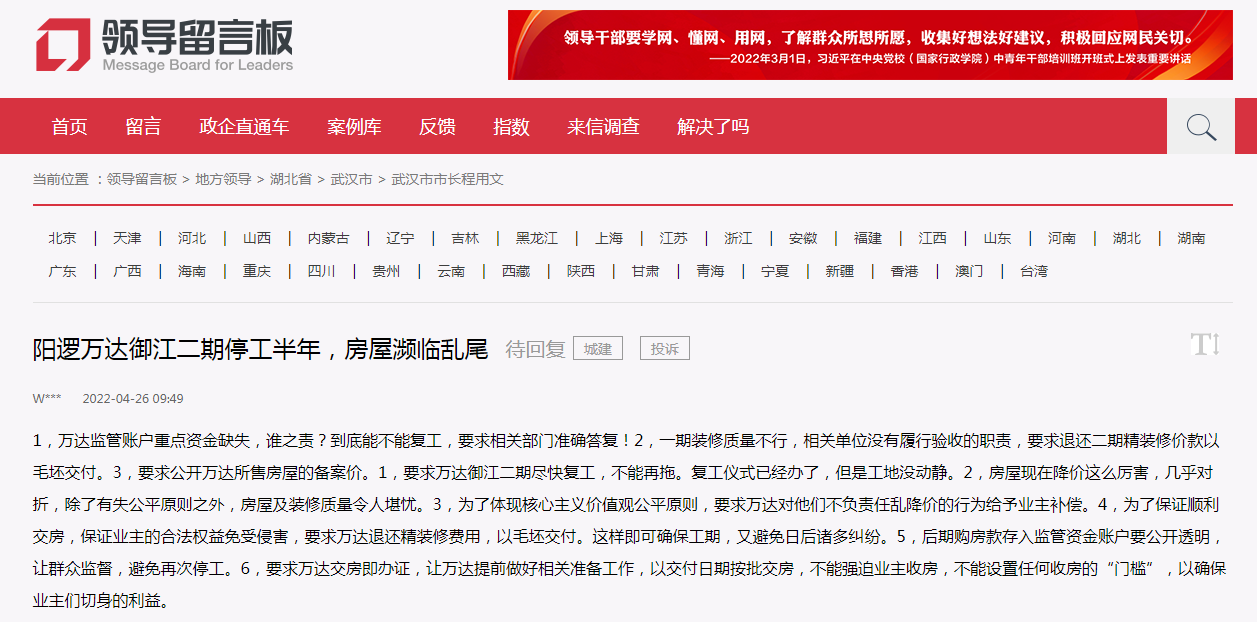1257x622 pixels.
Task: Open the 案例库 navigation item
Action: click(354, 127)
